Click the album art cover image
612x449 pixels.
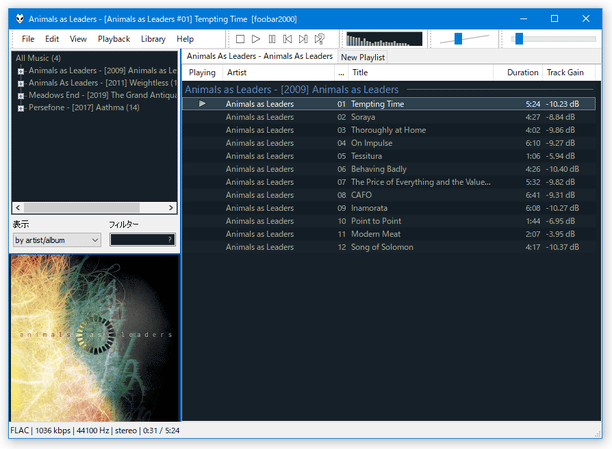tap(95, 338)
